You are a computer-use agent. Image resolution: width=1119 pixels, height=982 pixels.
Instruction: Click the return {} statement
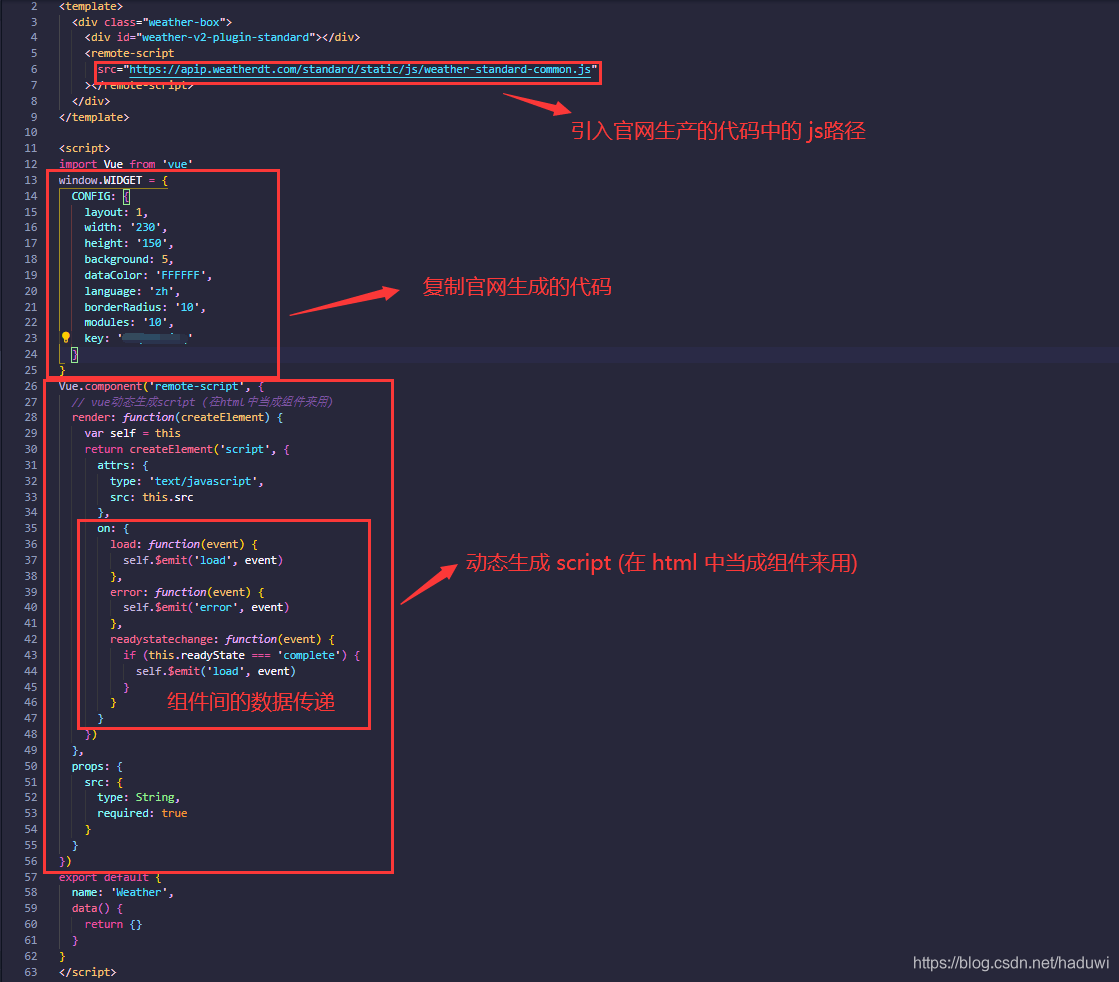pos(113,924)
